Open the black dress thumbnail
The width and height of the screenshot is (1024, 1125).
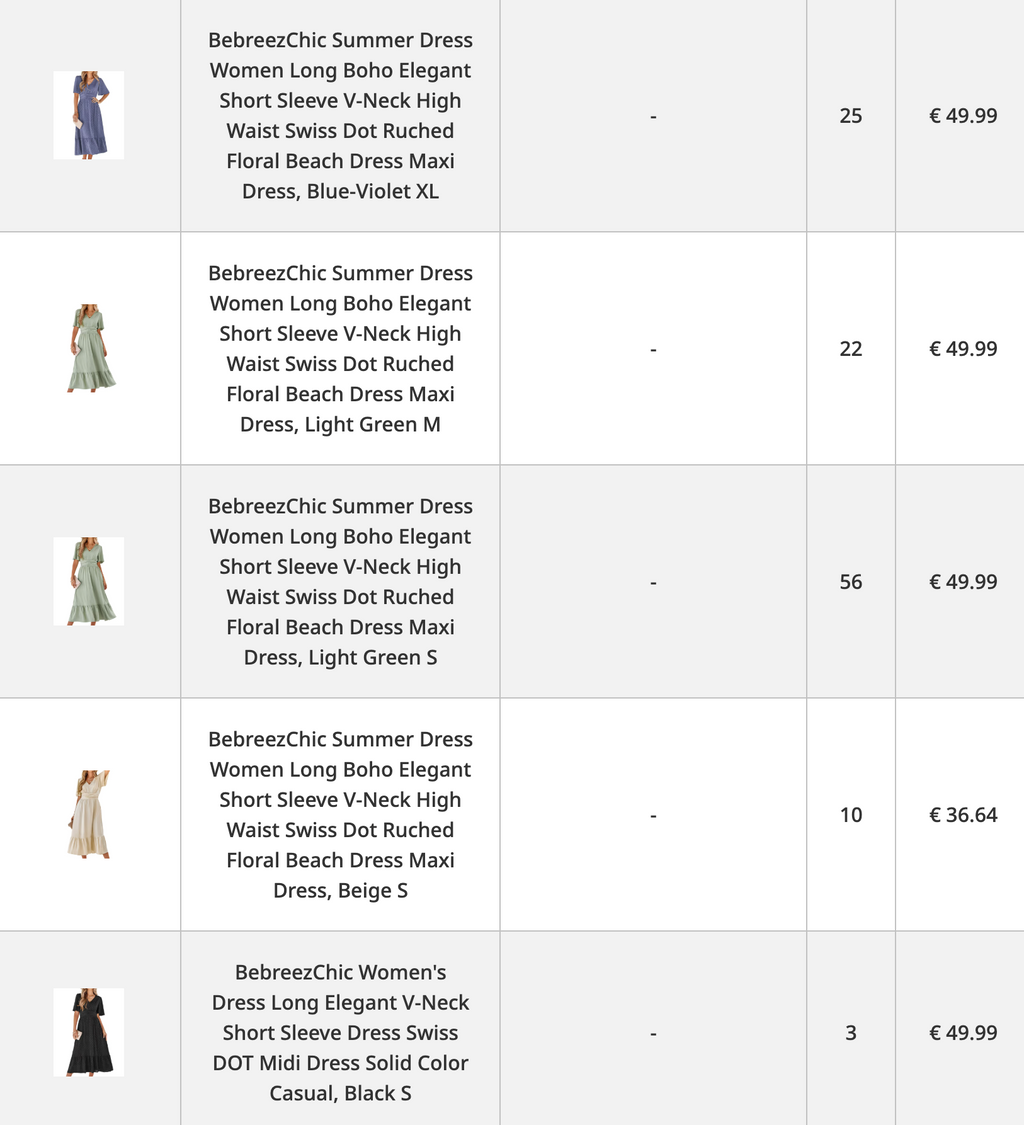point(89,1032)
